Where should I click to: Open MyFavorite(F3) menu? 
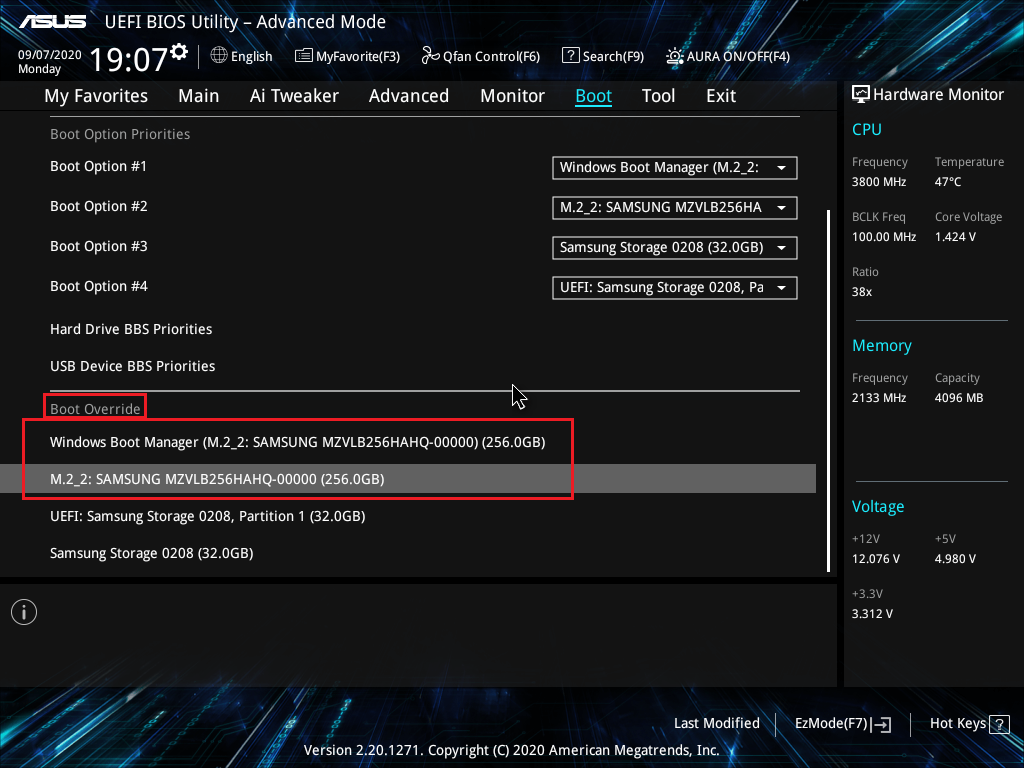(x=347, y=56)
